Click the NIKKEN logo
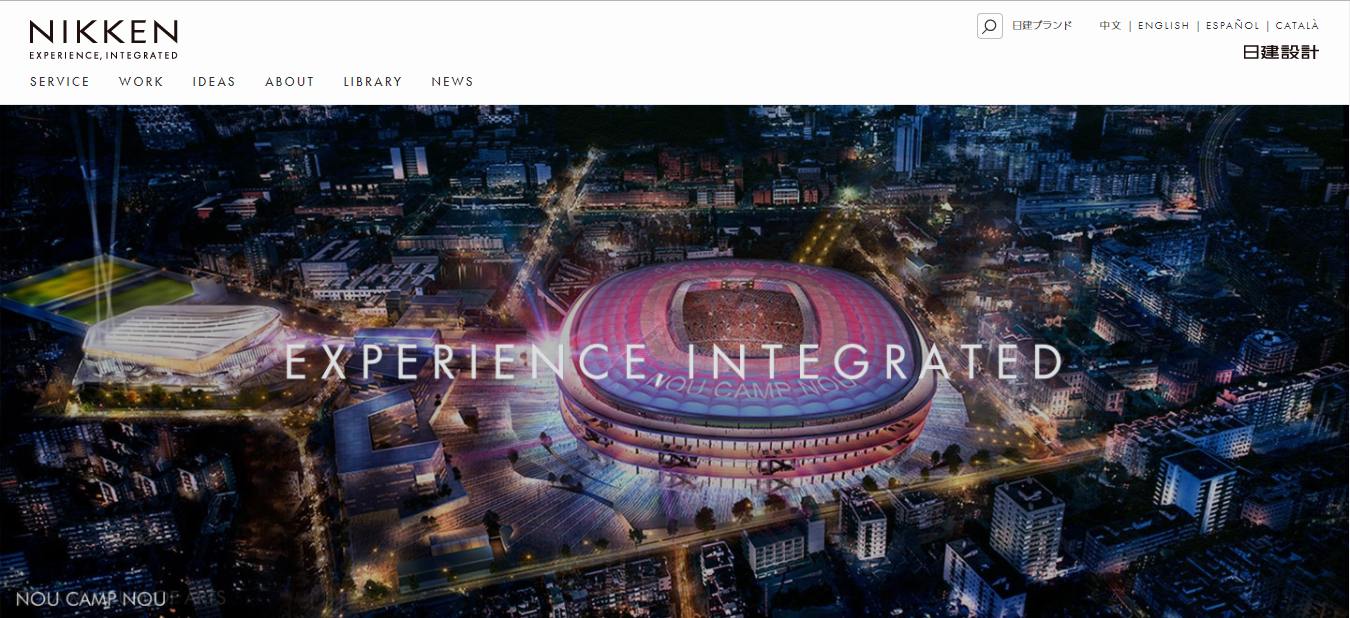1350x618 pixels. pyautogui.click(x=104, y=39)
